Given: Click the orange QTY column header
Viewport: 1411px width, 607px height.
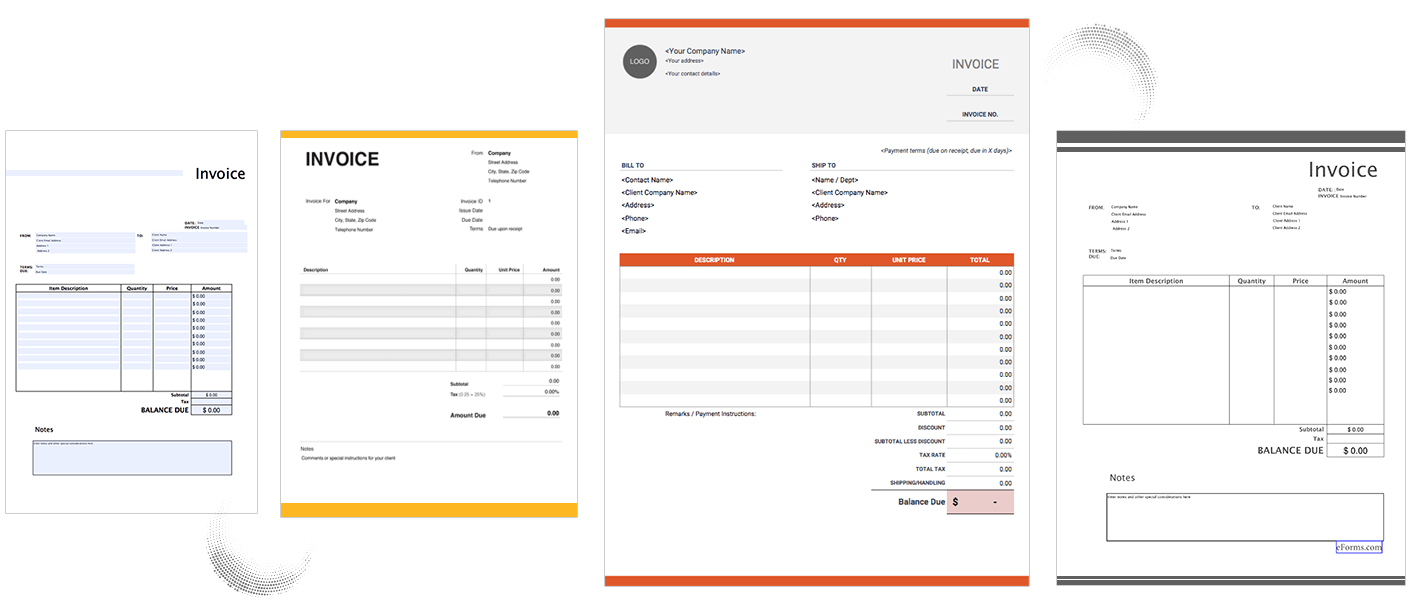Looking at the screenshot, I should tap(840, 260).
